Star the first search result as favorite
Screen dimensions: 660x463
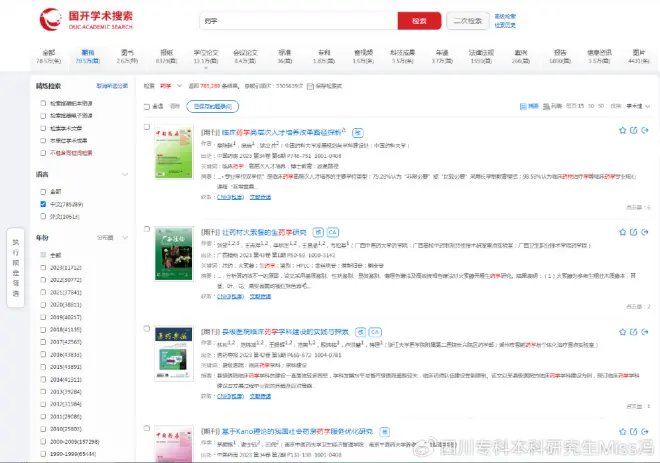pyautogui.click(x=622, y=130)
